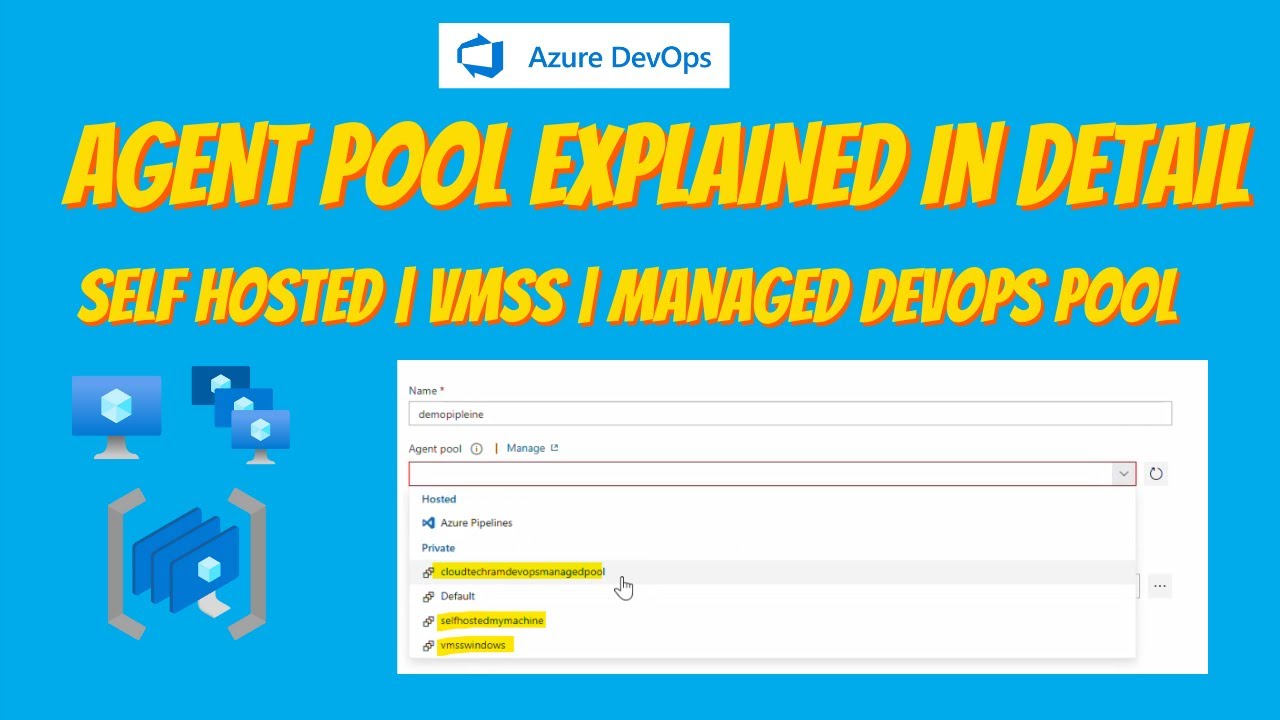Click the pool icon beside vmsswindows
This screenshot has height=720, width=1280.
pos(428,646)
